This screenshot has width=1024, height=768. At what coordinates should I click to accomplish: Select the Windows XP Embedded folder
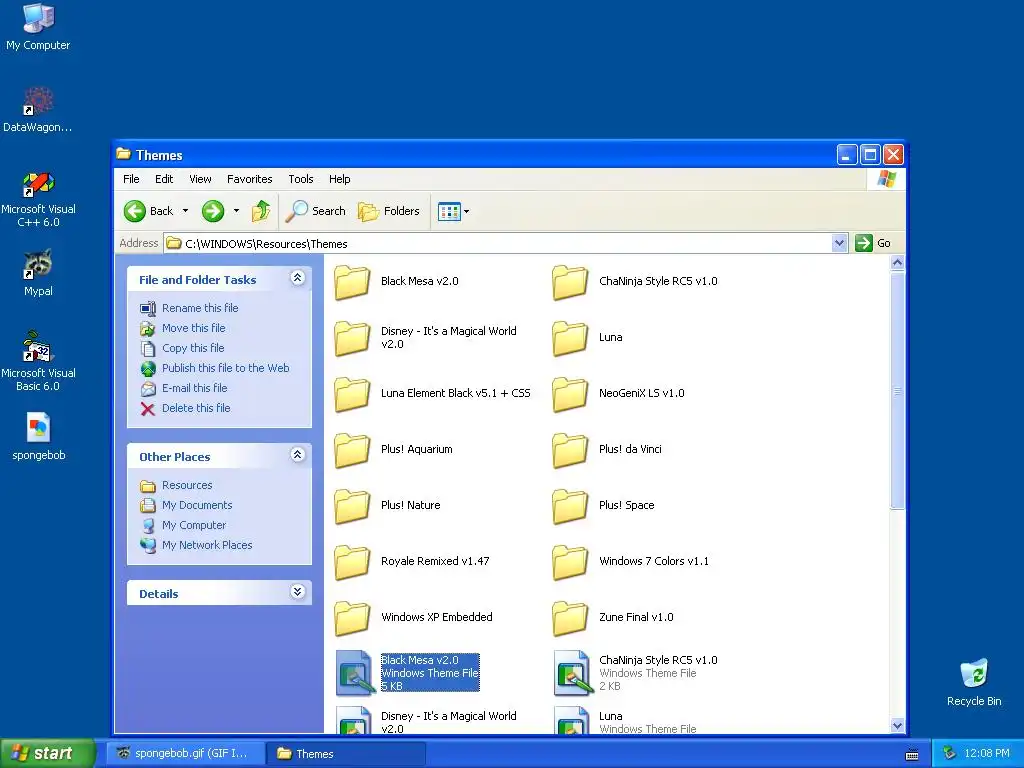[x=413, y=618]
